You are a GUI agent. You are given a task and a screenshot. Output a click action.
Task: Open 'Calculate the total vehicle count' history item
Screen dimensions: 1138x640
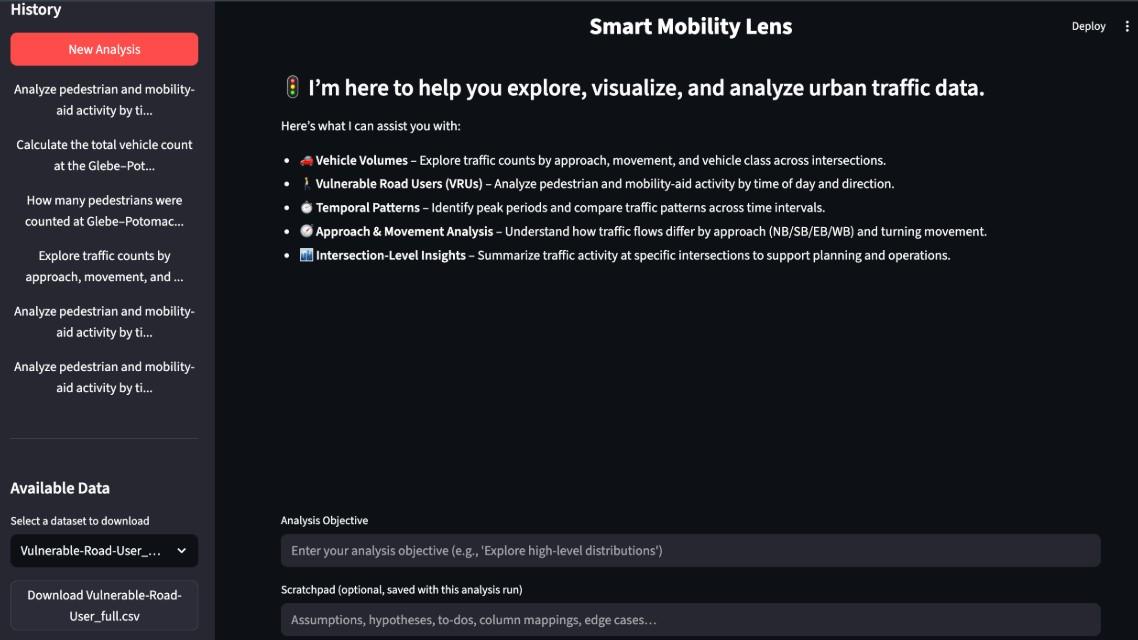click(104, 155)
